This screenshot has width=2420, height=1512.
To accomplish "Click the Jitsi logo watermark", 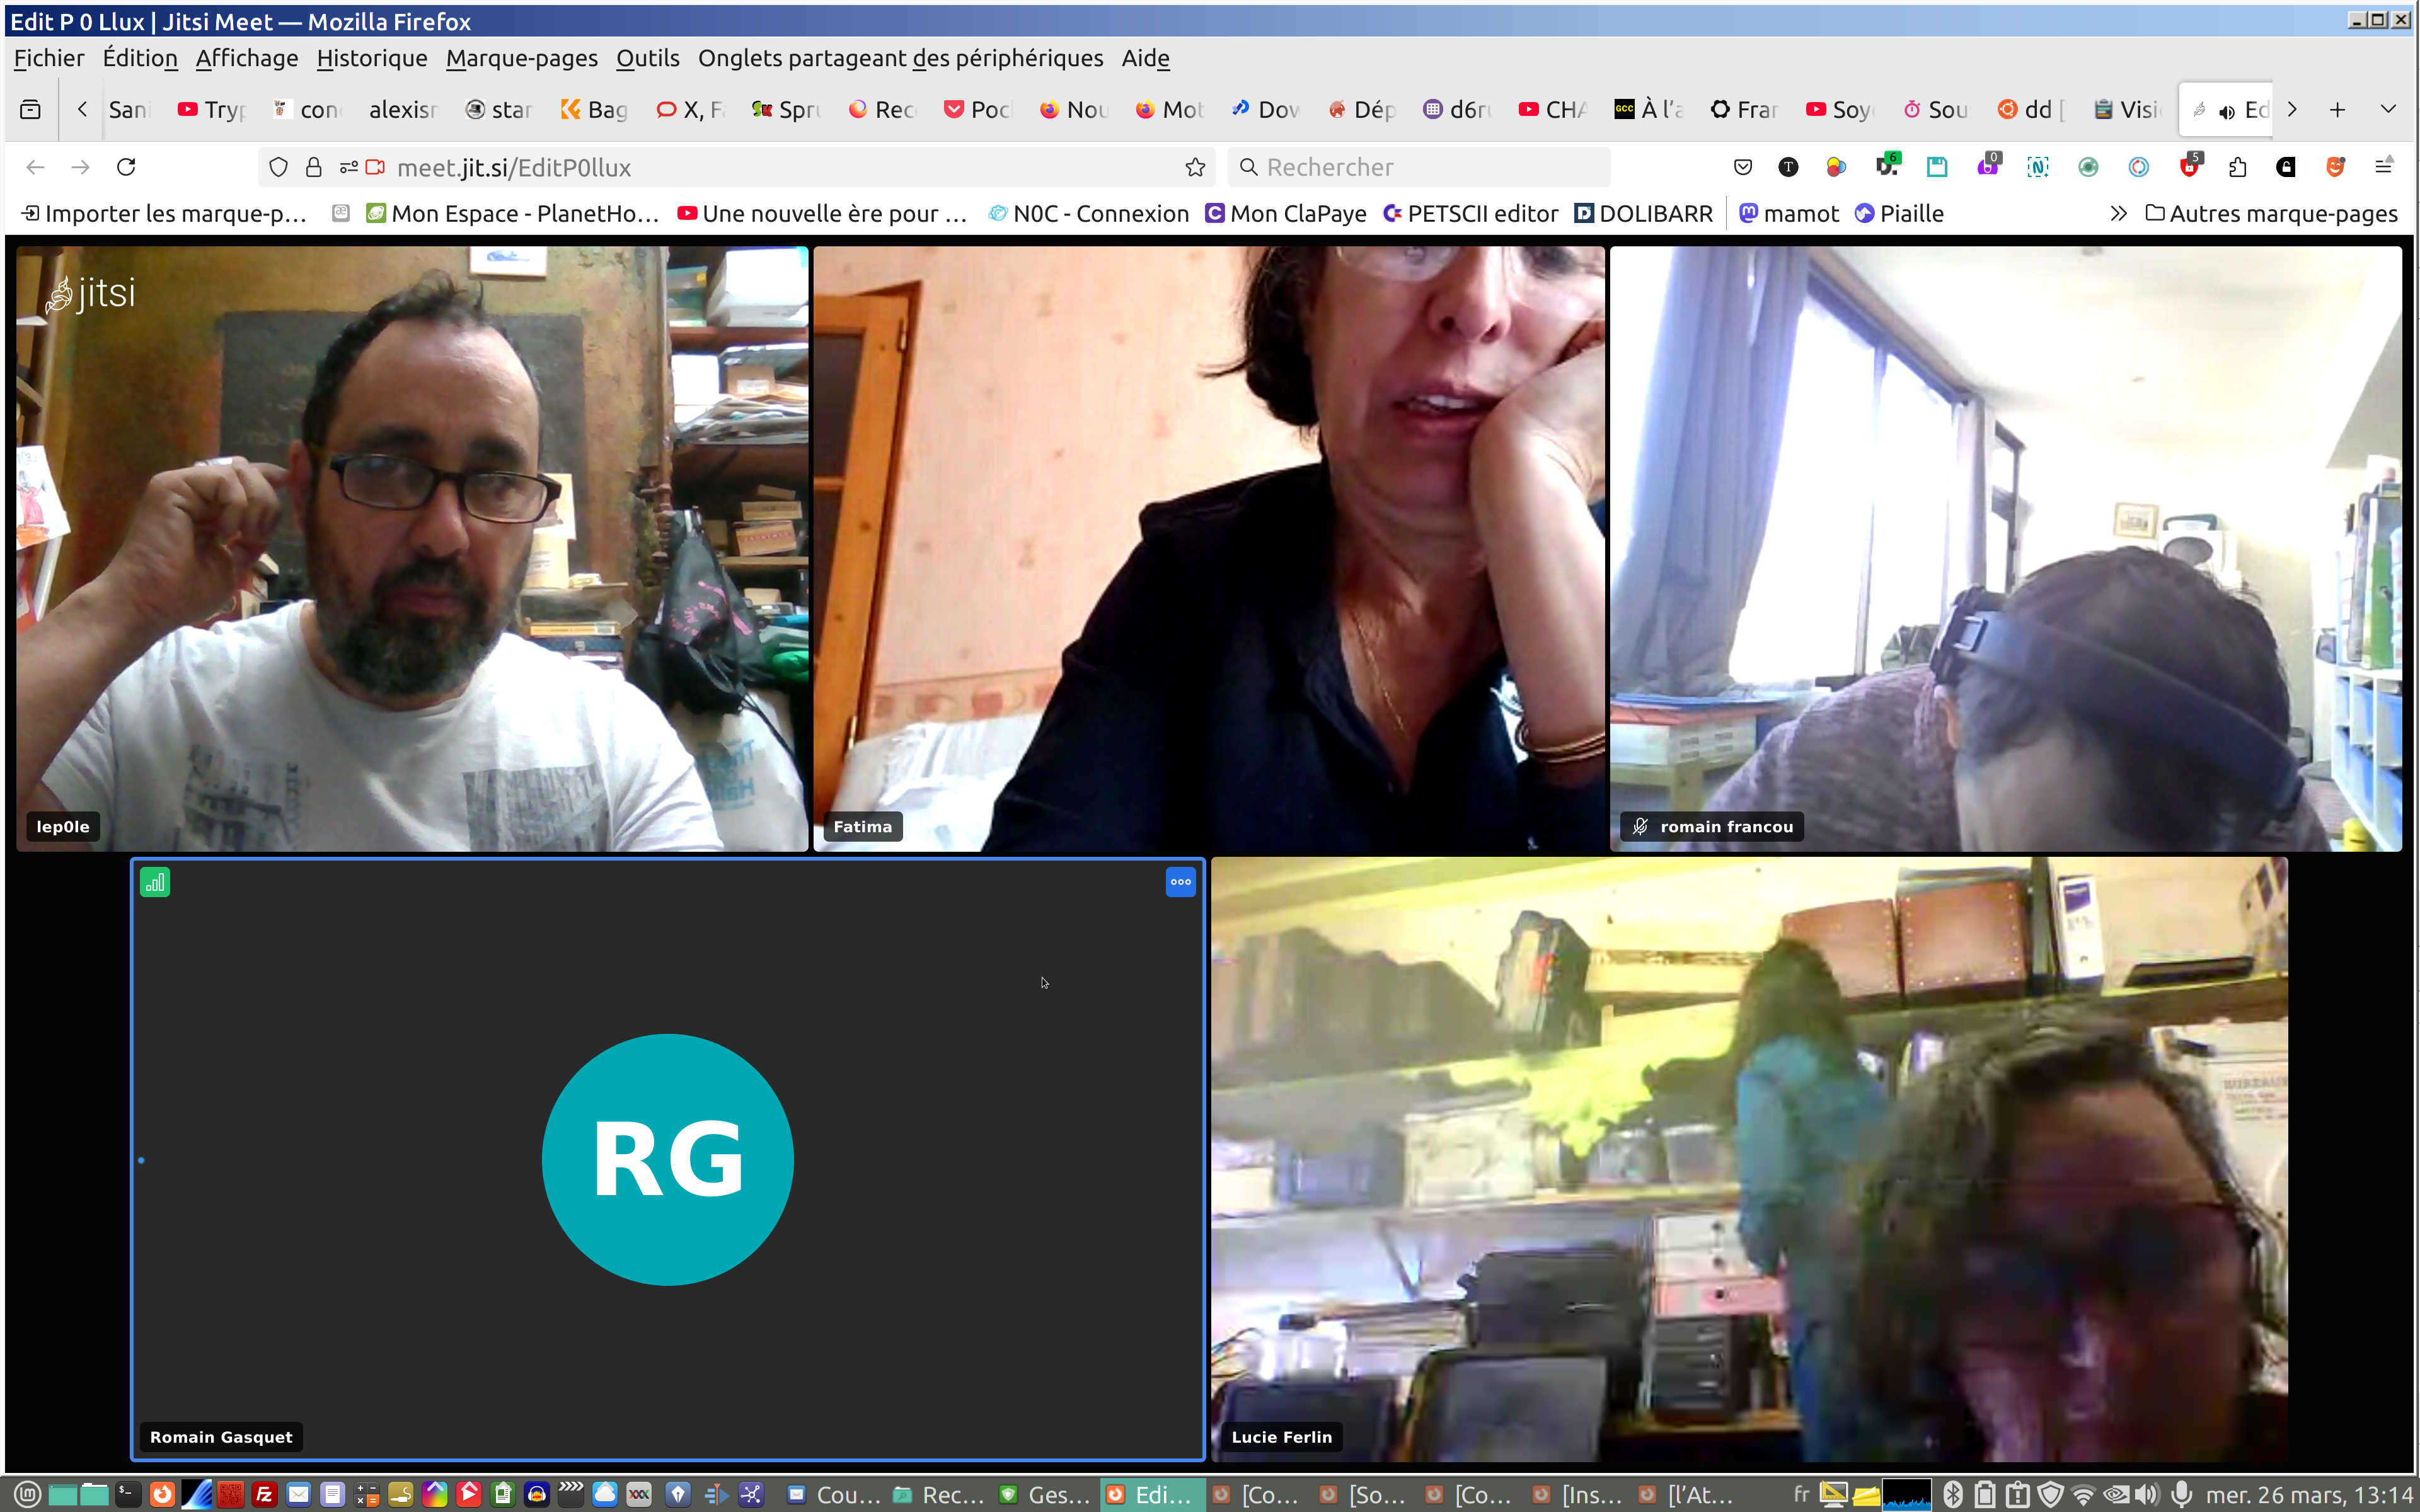I will (90, 294).
